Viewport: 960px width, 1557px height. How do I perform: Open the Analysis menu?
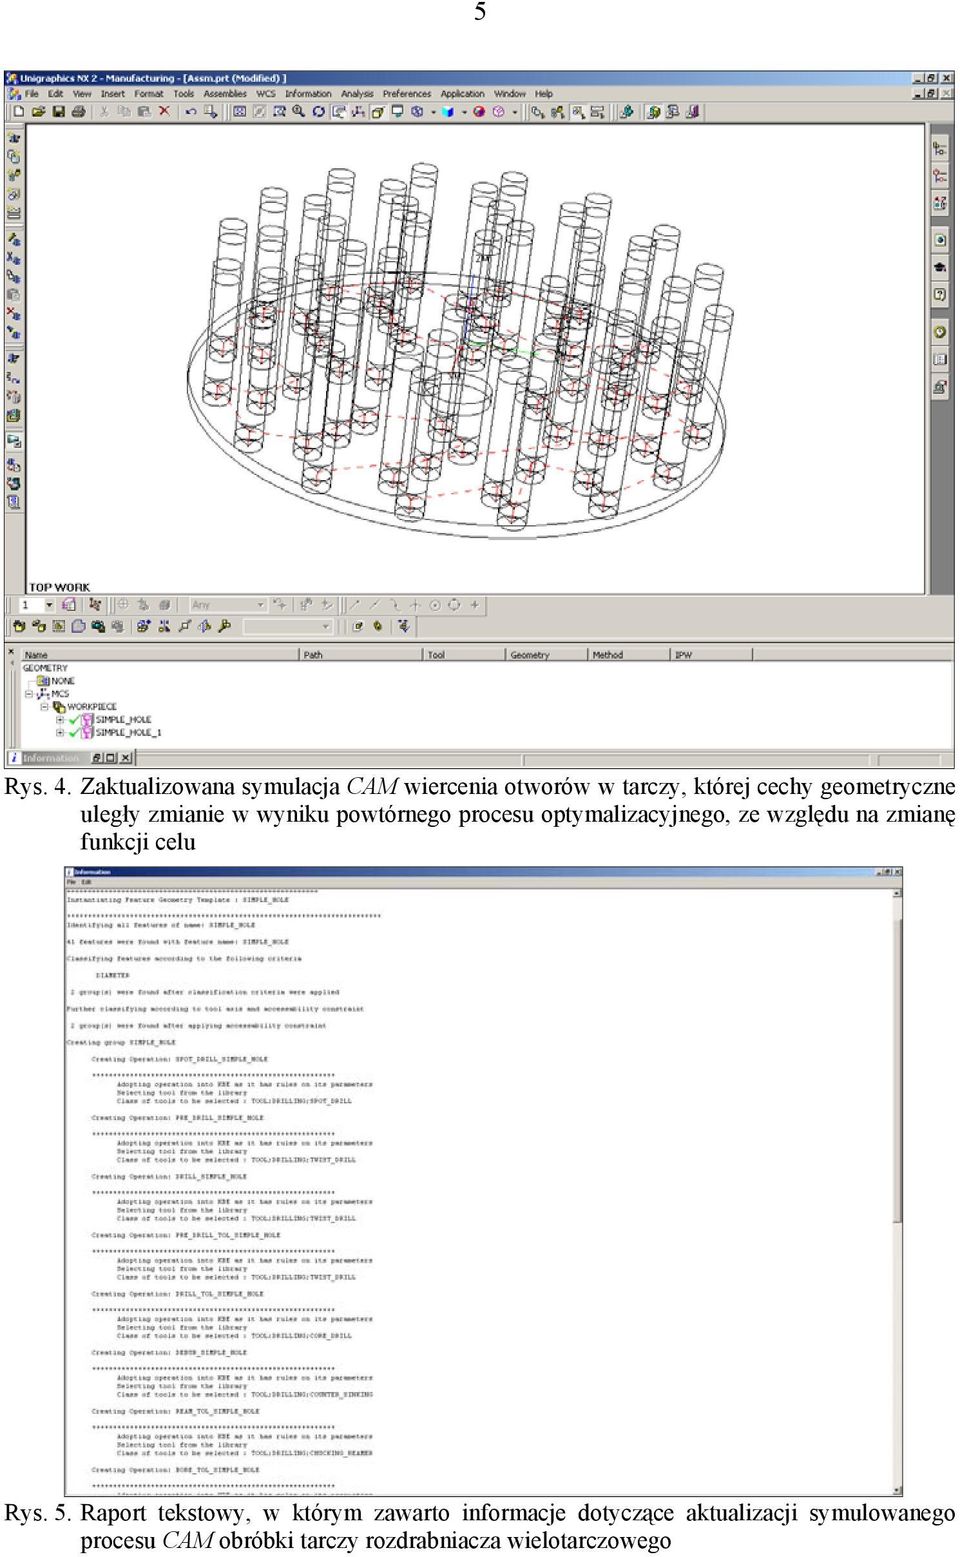[357, 94]
